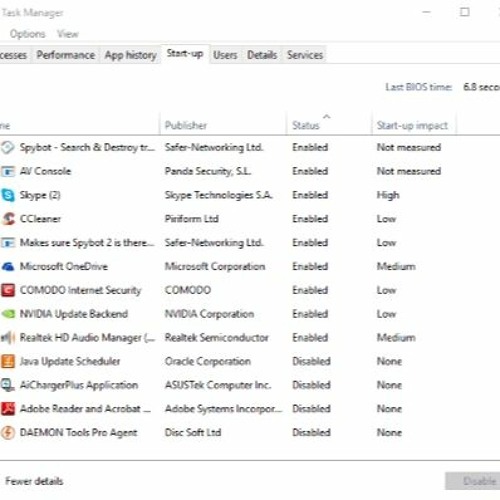Click the Last BIOS time label

tap(419, 87)
